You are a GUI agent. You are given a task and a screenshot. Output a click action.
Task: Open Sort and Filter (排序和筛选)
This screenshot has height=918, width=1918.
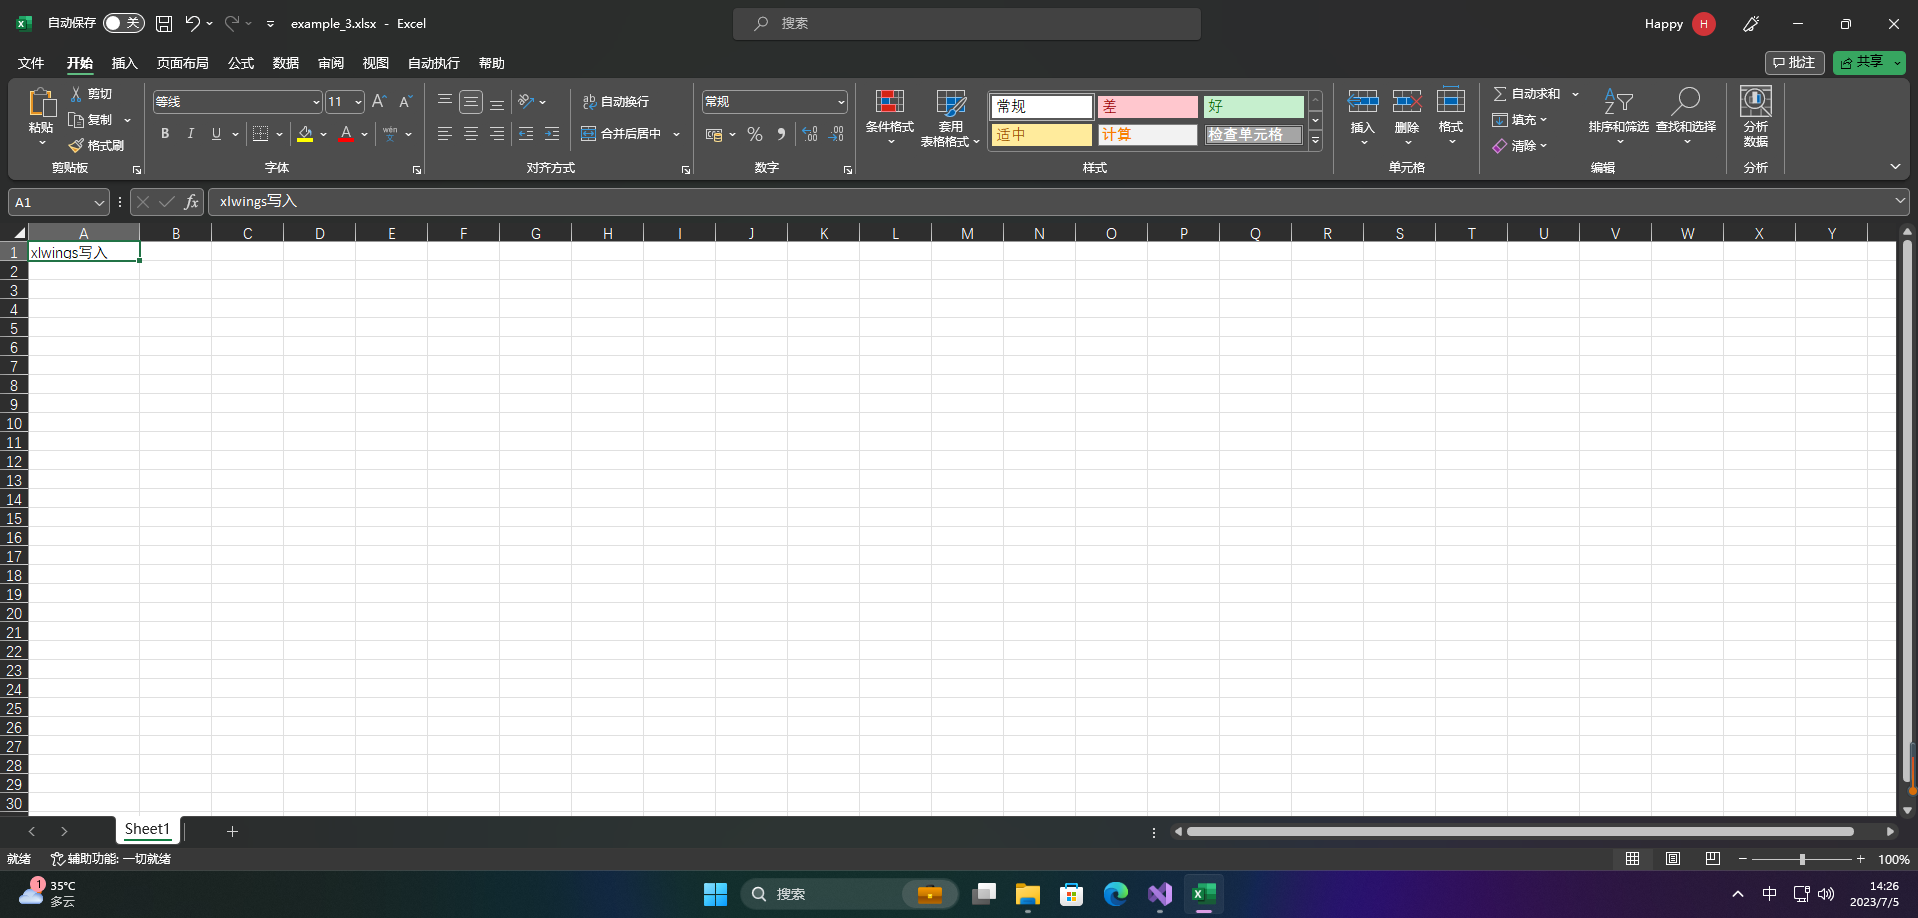click(x=1618, y=117)
